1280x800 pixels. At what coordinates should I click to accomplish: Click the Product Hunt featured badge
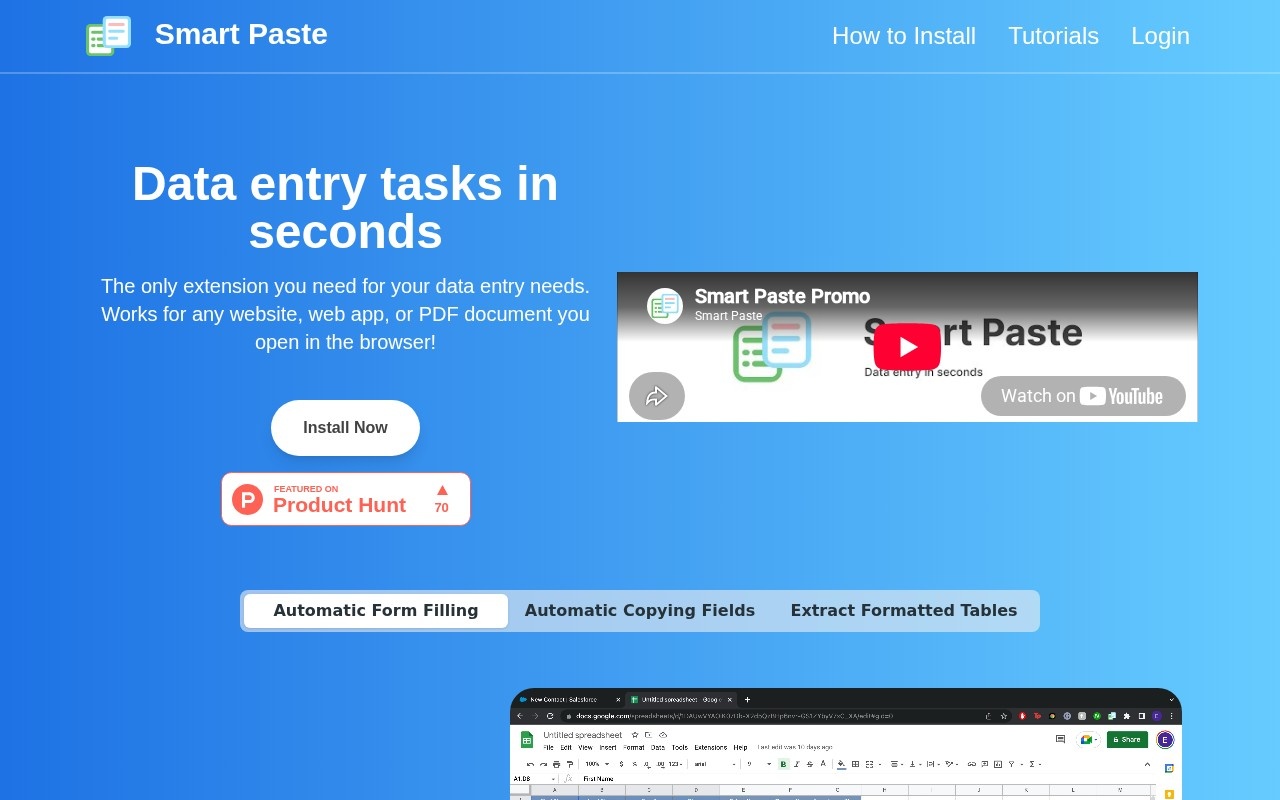point(346,499)
